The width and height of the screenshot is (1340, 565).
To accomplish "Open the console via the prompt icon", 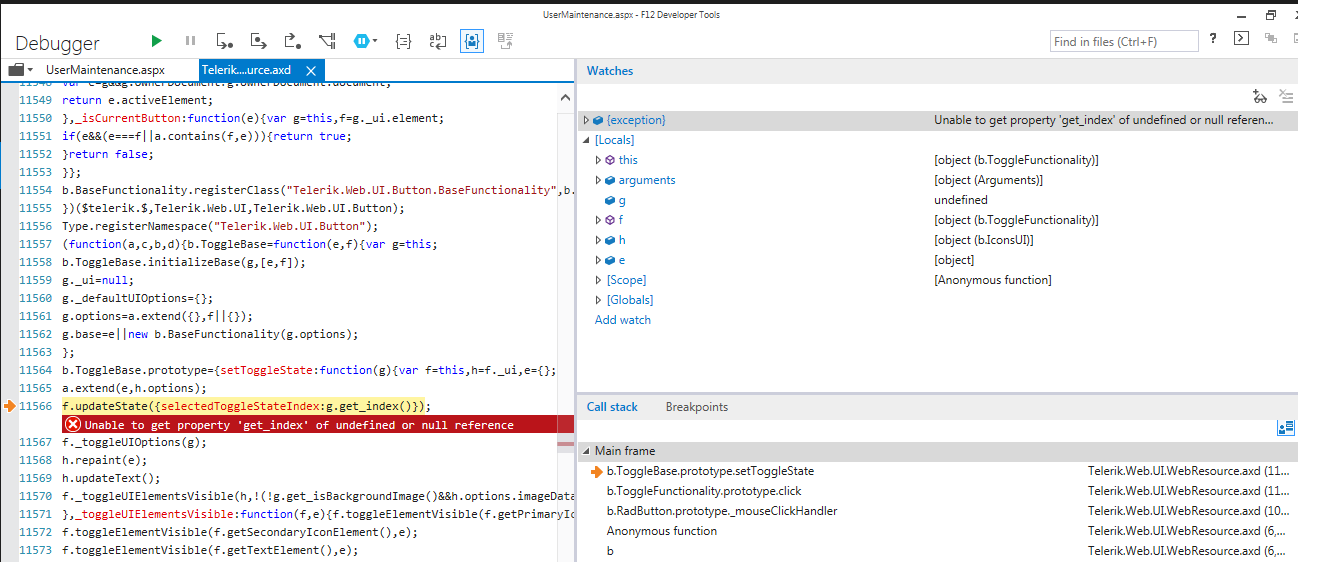I will pos(1241,39).
